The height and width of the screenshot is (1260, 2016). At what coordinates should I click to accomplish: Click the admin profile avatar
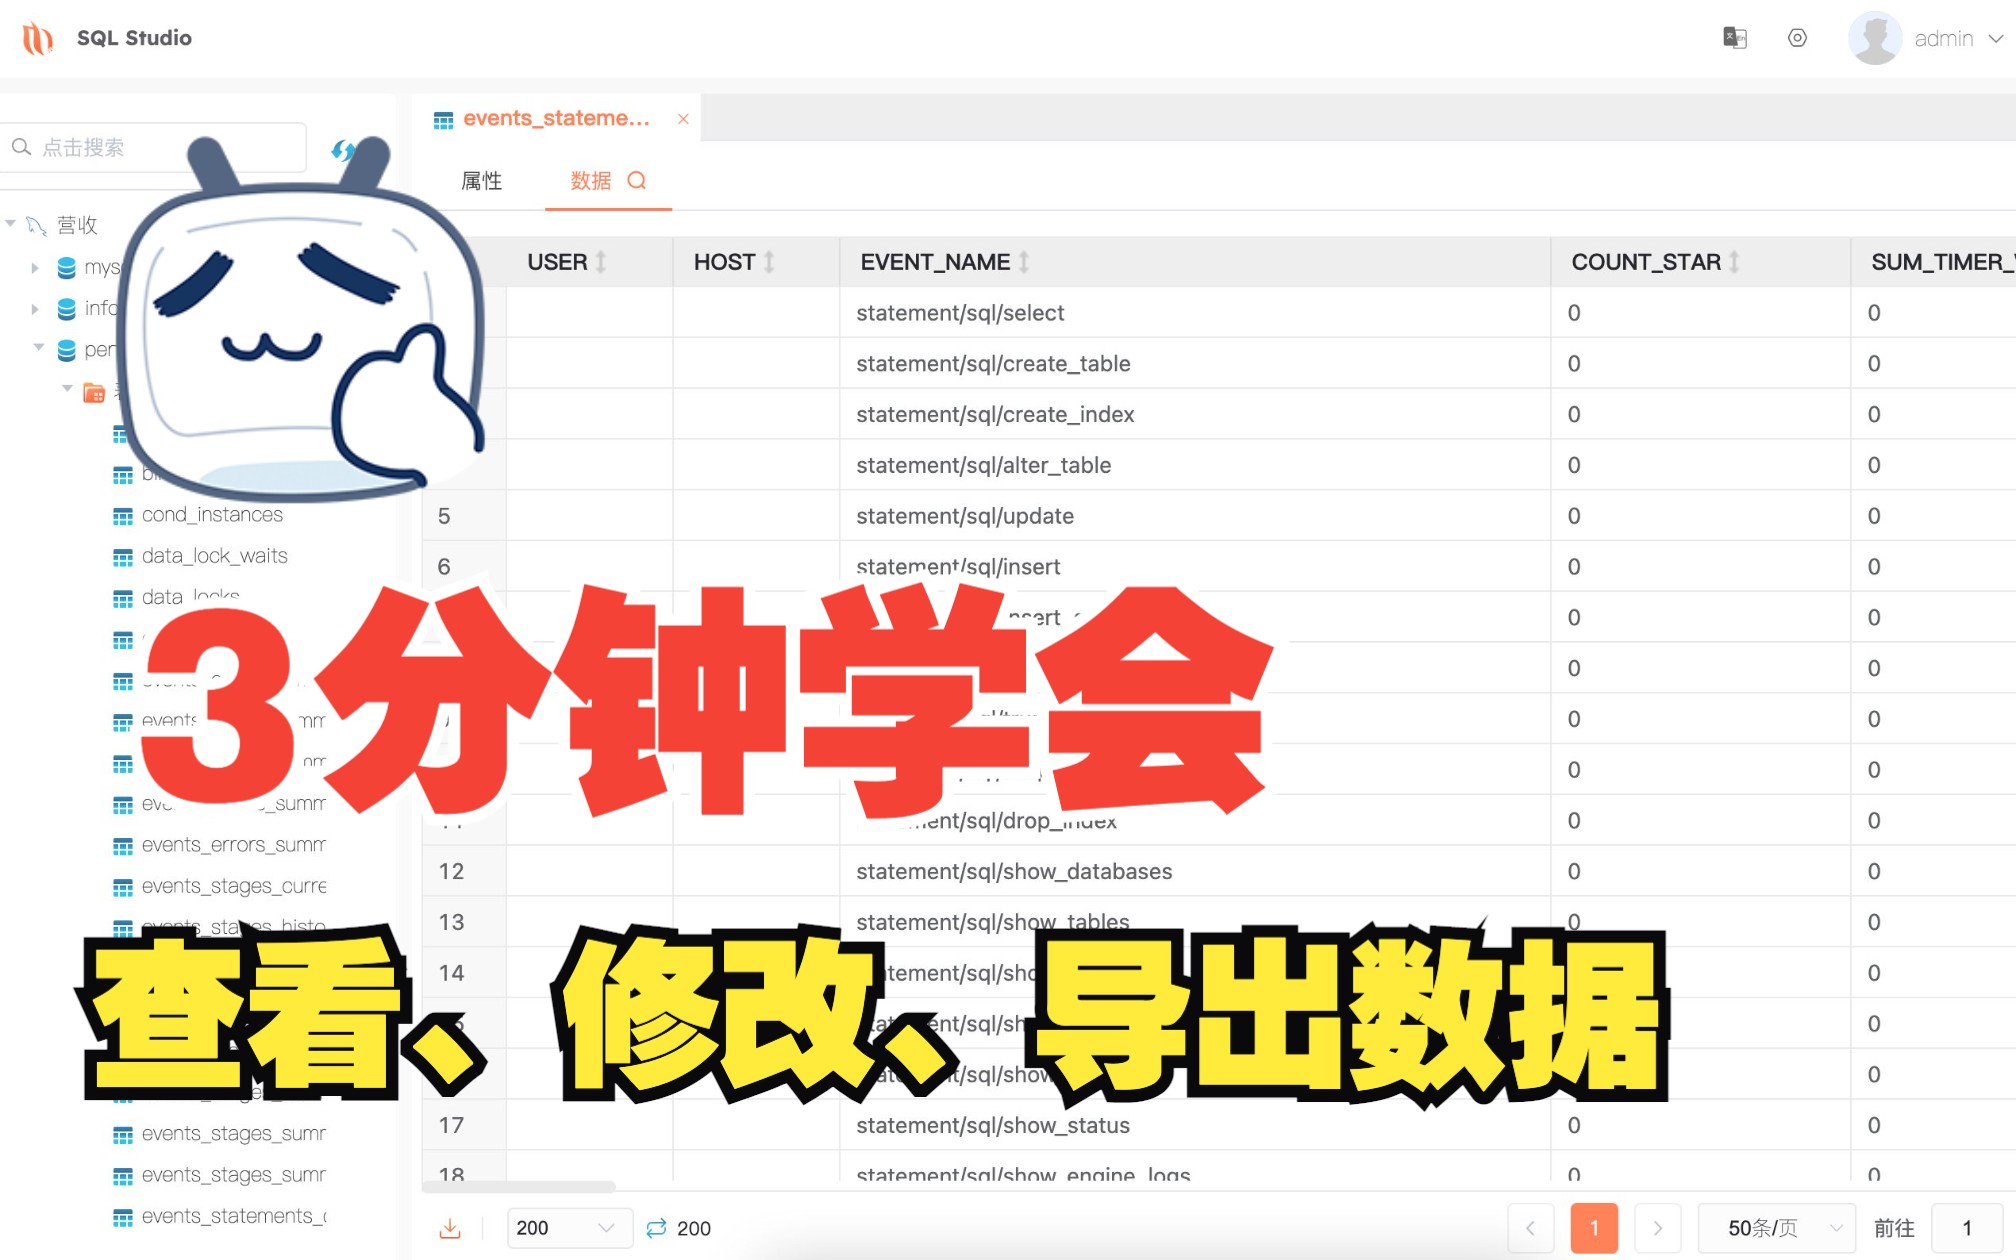click(1875, 37)
